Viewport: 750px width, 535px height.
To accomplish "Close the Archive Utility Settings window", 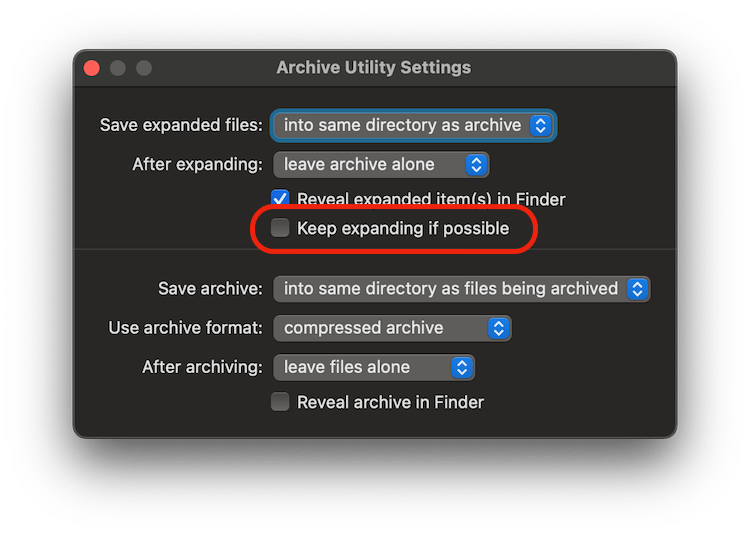I will point(92,68).
